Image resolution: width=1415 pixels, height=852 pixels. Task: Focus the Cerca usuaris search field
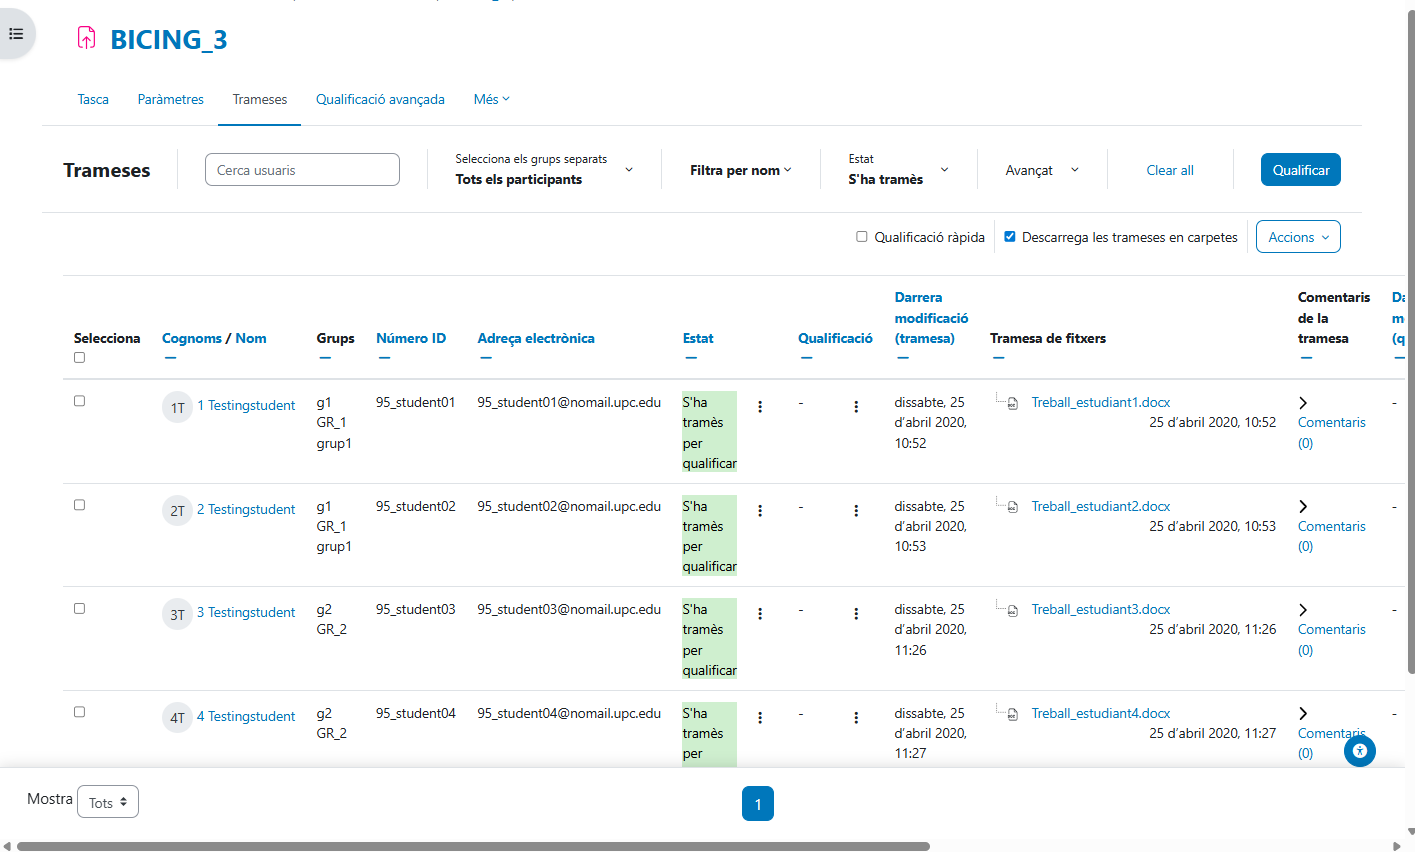(x=302, y=170)
